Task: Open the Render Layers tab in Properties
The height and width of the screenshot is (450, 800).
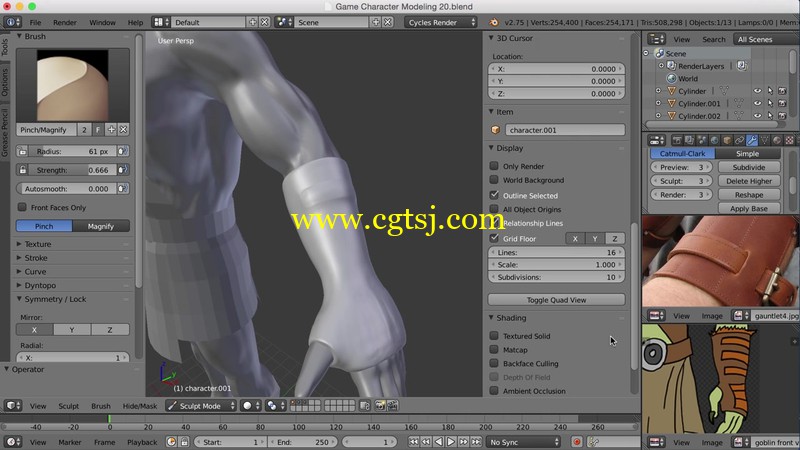Action: [689, 140]
